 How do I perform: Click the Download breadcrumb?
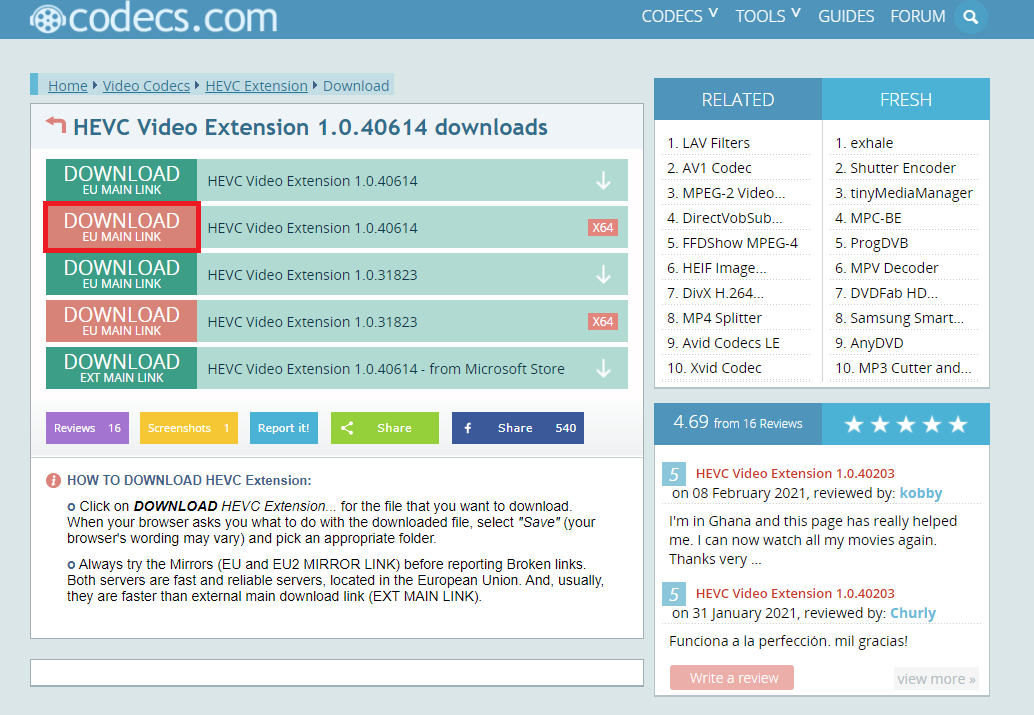pos(356,86)
